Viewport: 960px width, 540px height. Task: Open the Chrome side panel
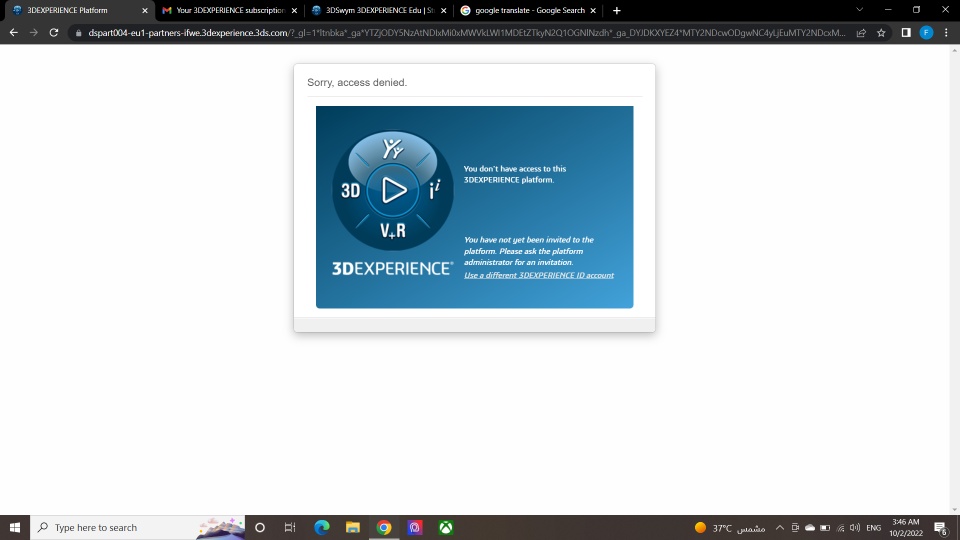tap(906, 33)
